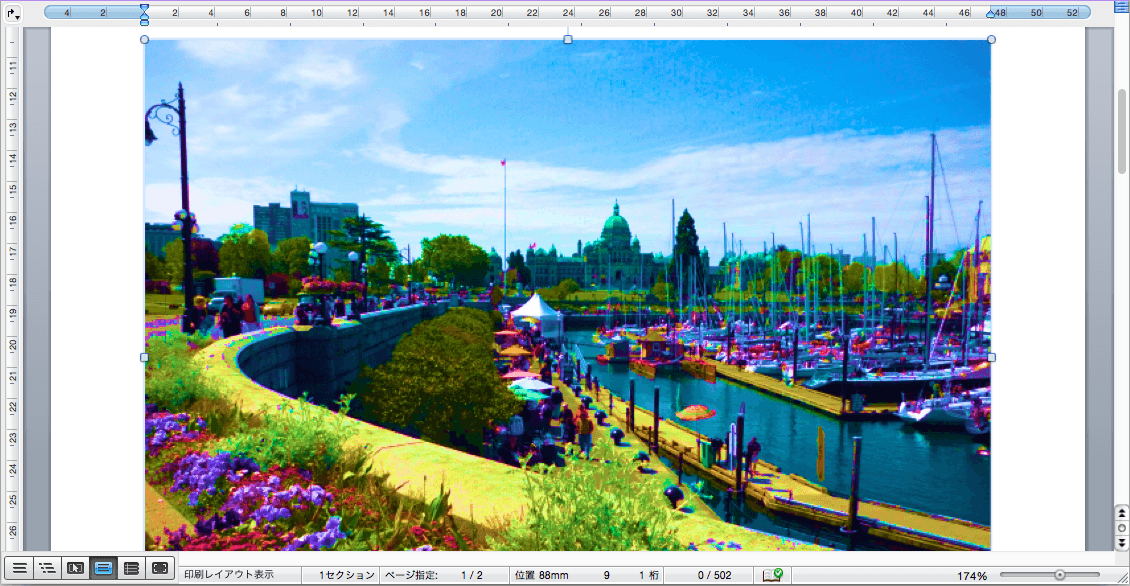This screenshot has width=1130, height=586.
Task: Click the top-center image resize handle
Action: coord(568,40)
